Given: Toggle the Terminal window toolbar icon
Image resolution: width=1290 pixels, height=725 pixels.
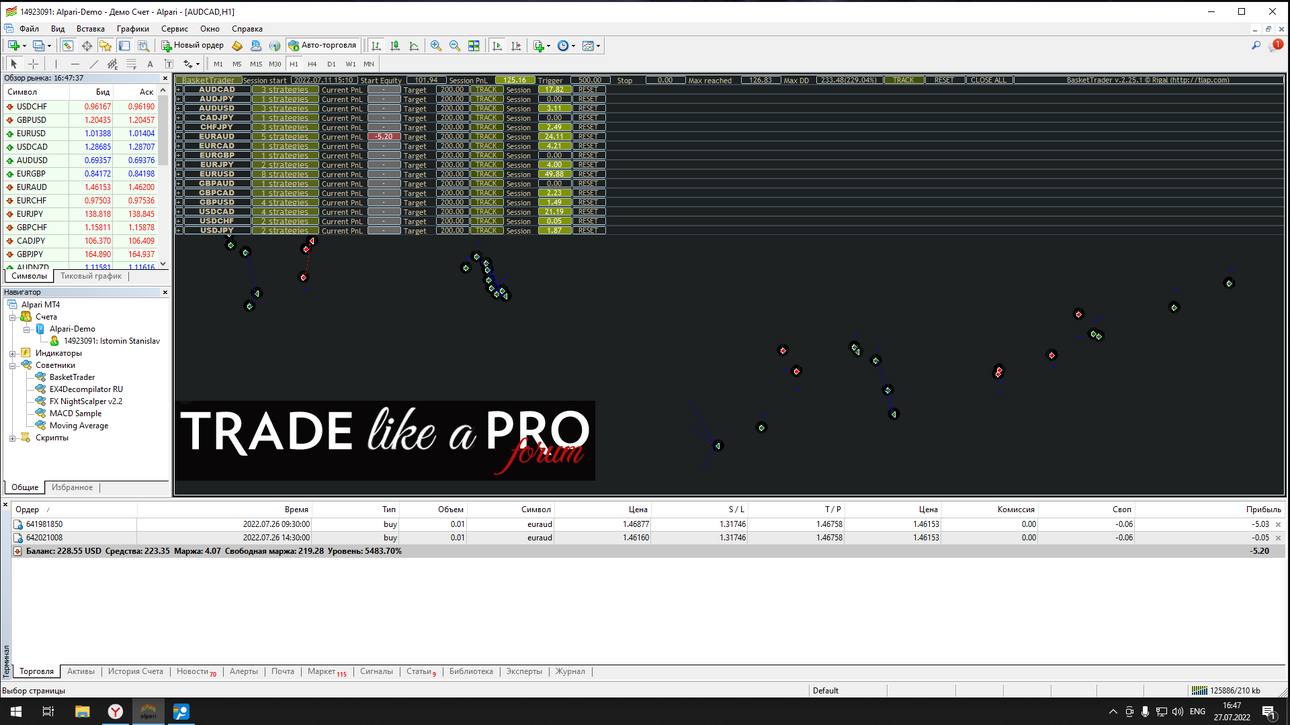Looking at the screenshot, I should pos(124,45).
